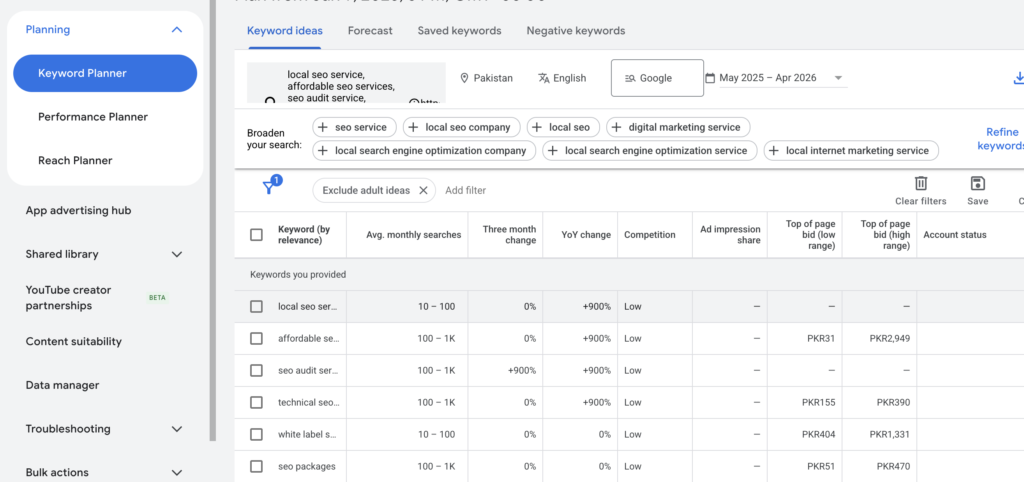Viewport: 1024px width, 482px height.
Task: Open the Negative keywords tab
Action: click(576, 31)
